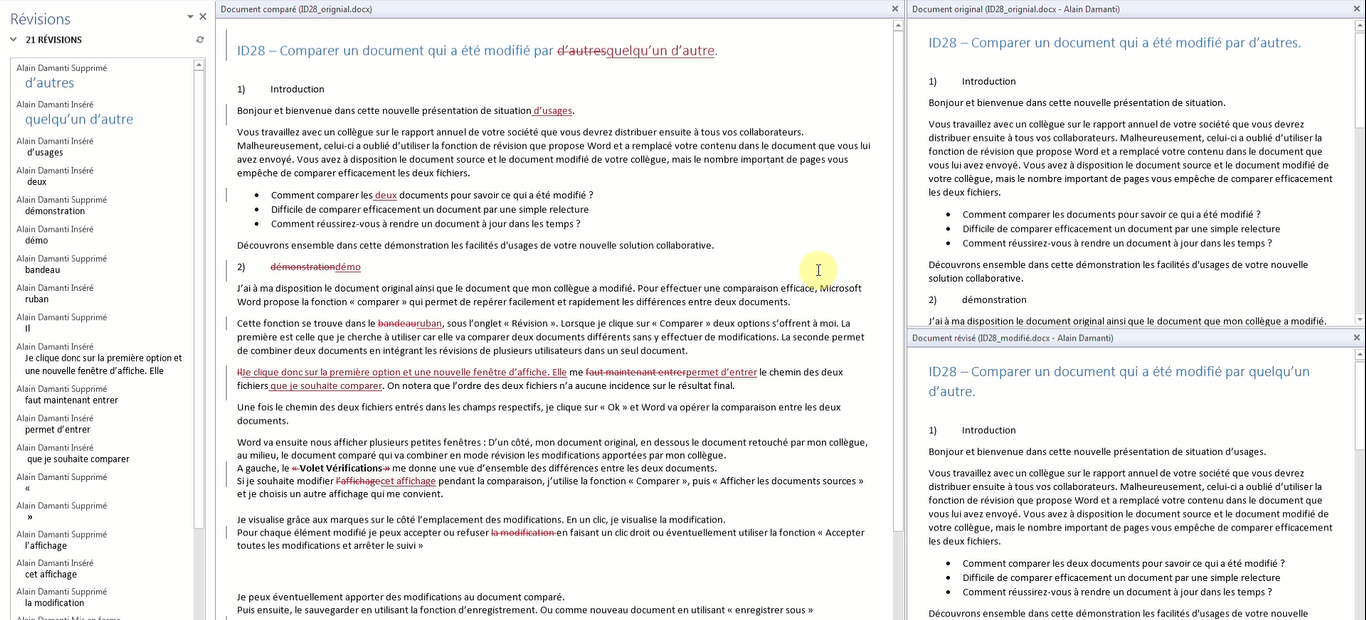Click the Document révisé scroll-up arrow

(1359, 353)
